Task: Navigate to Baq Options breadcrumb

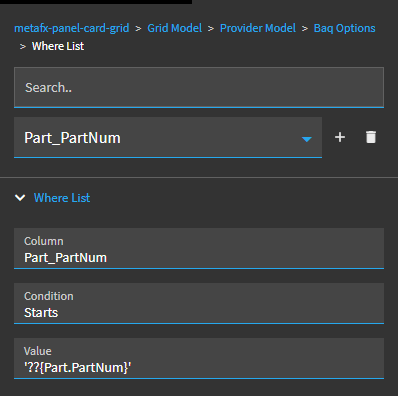Action: 344,28
